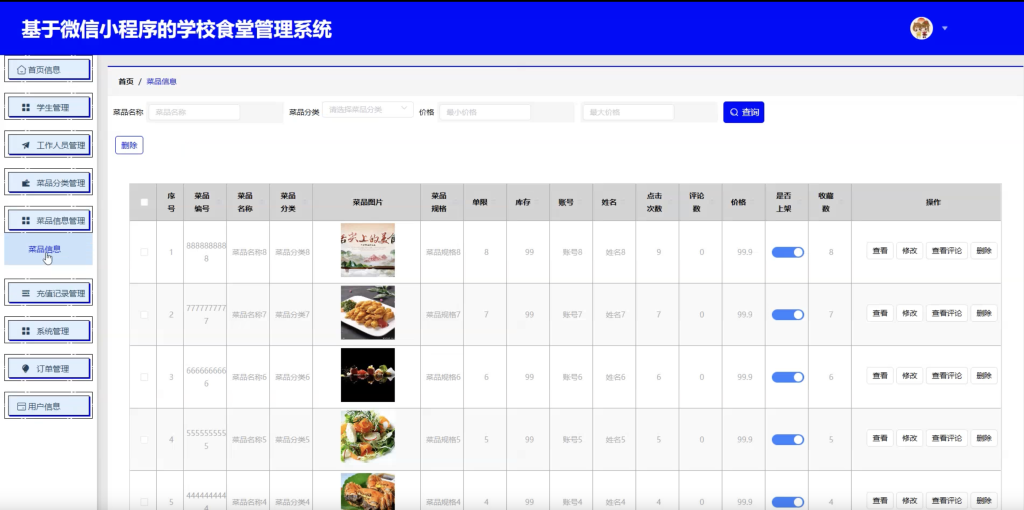Focus the 最小价格 input field
The width and height of the screenshot is (1024, 510).
(x=485, y=112)
